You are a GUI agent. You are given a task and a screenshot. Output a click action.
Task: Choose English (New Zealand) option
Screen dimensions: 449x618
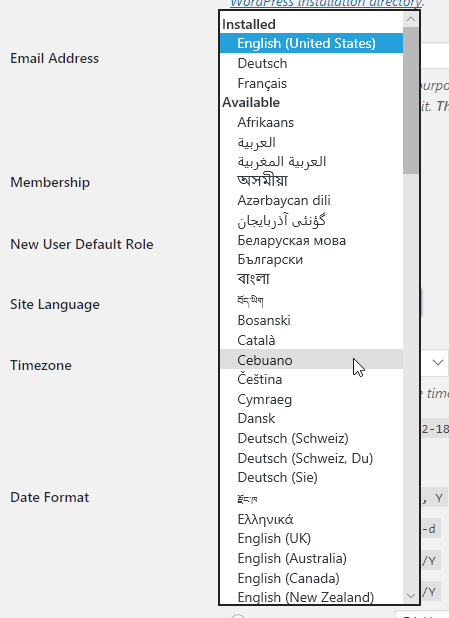pos(311,597)
